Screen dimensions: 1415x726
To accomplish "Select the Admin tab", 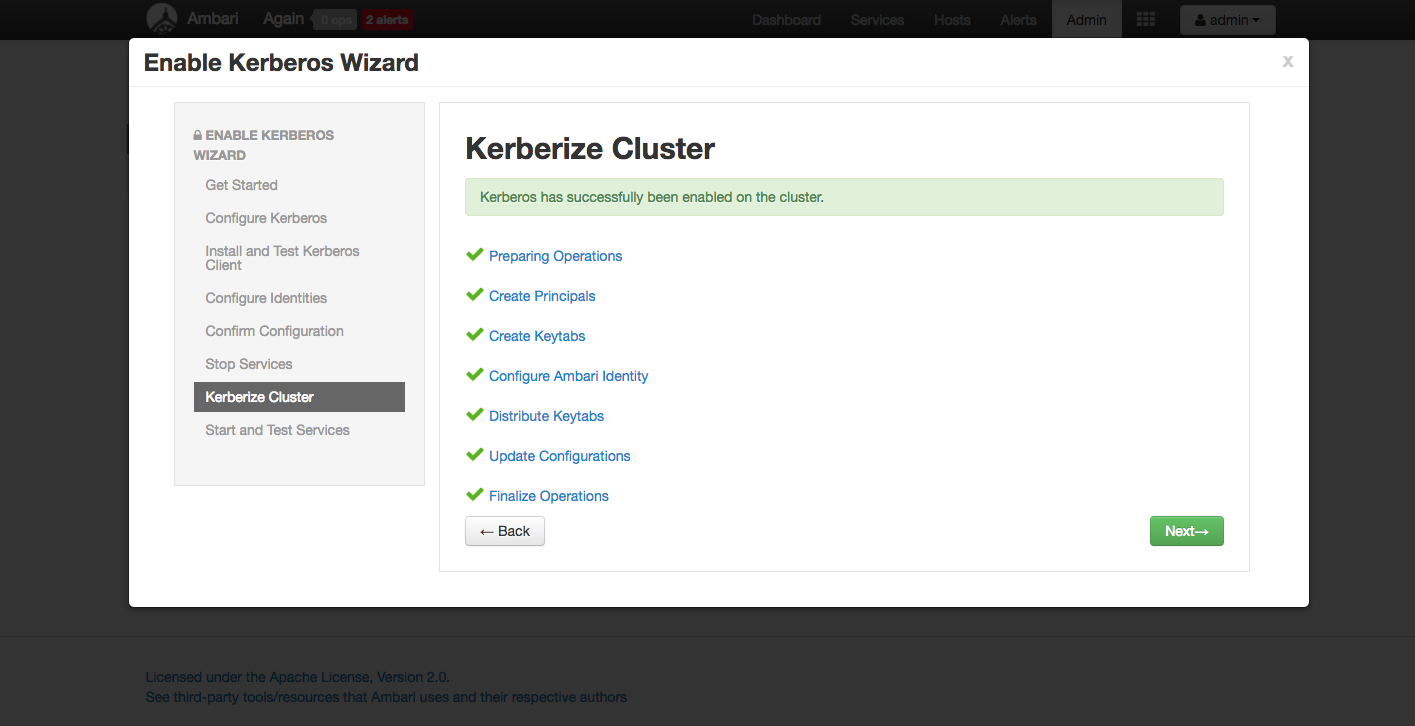I will pos(1086,19).
